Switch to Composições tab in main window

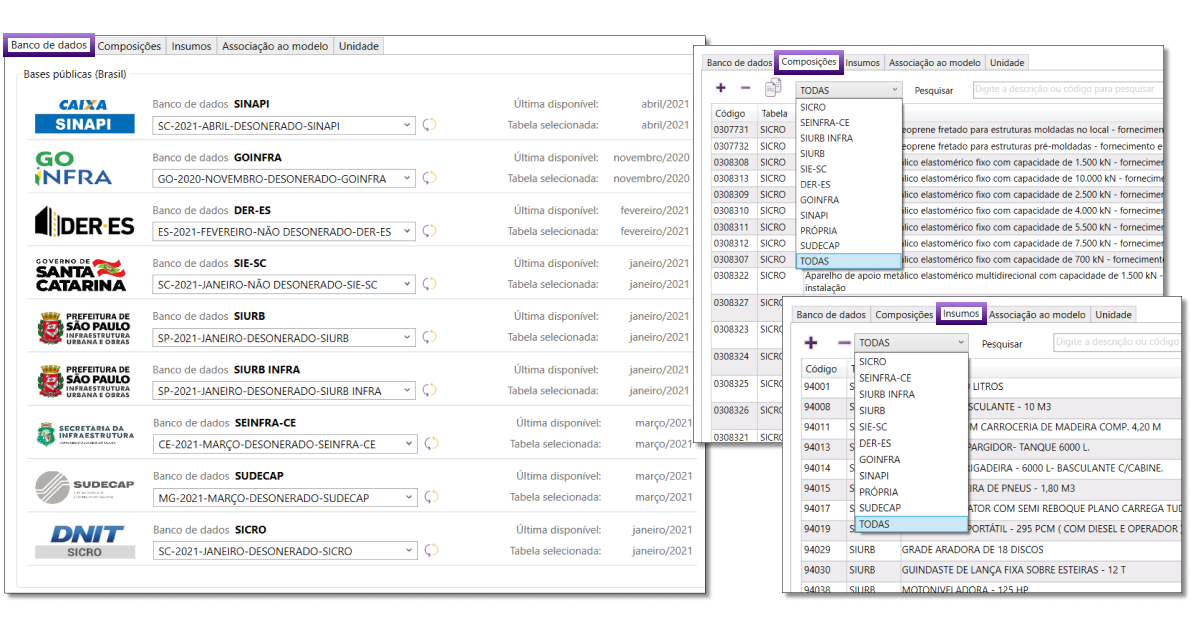(x=130, y=46)
